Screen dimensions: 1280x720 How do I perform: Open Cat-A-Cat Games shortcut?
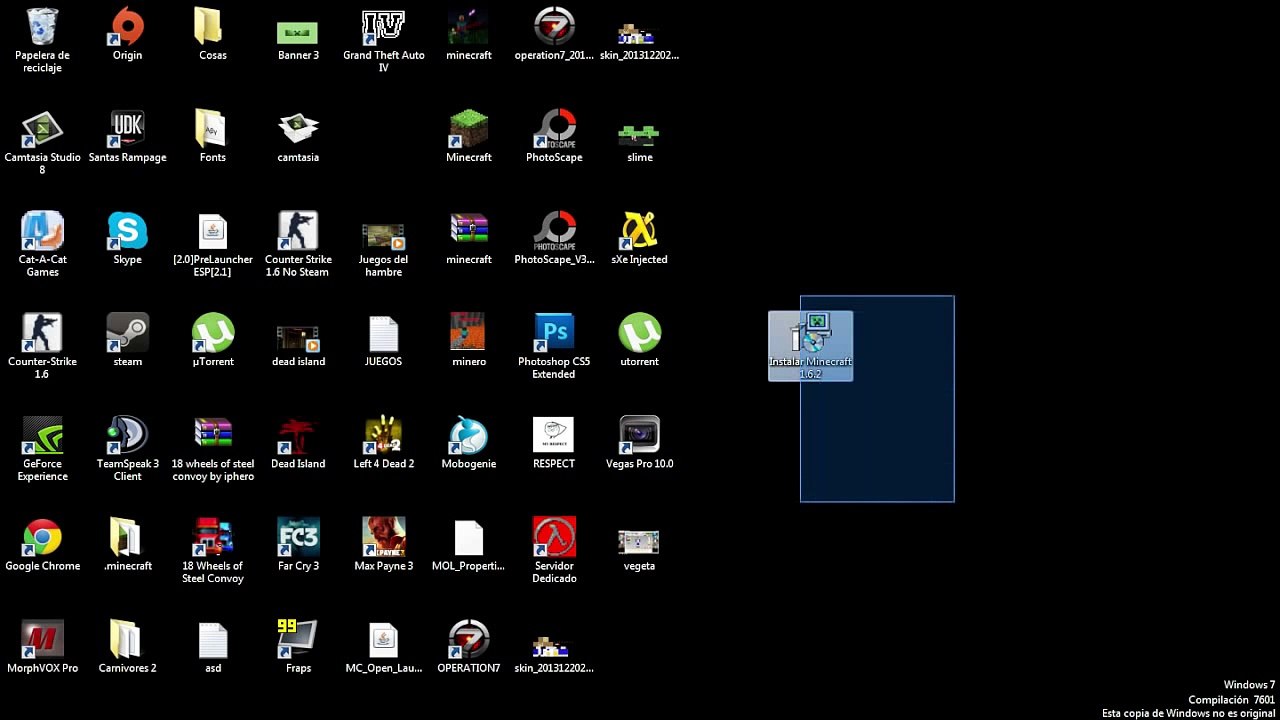coord(42,245)
